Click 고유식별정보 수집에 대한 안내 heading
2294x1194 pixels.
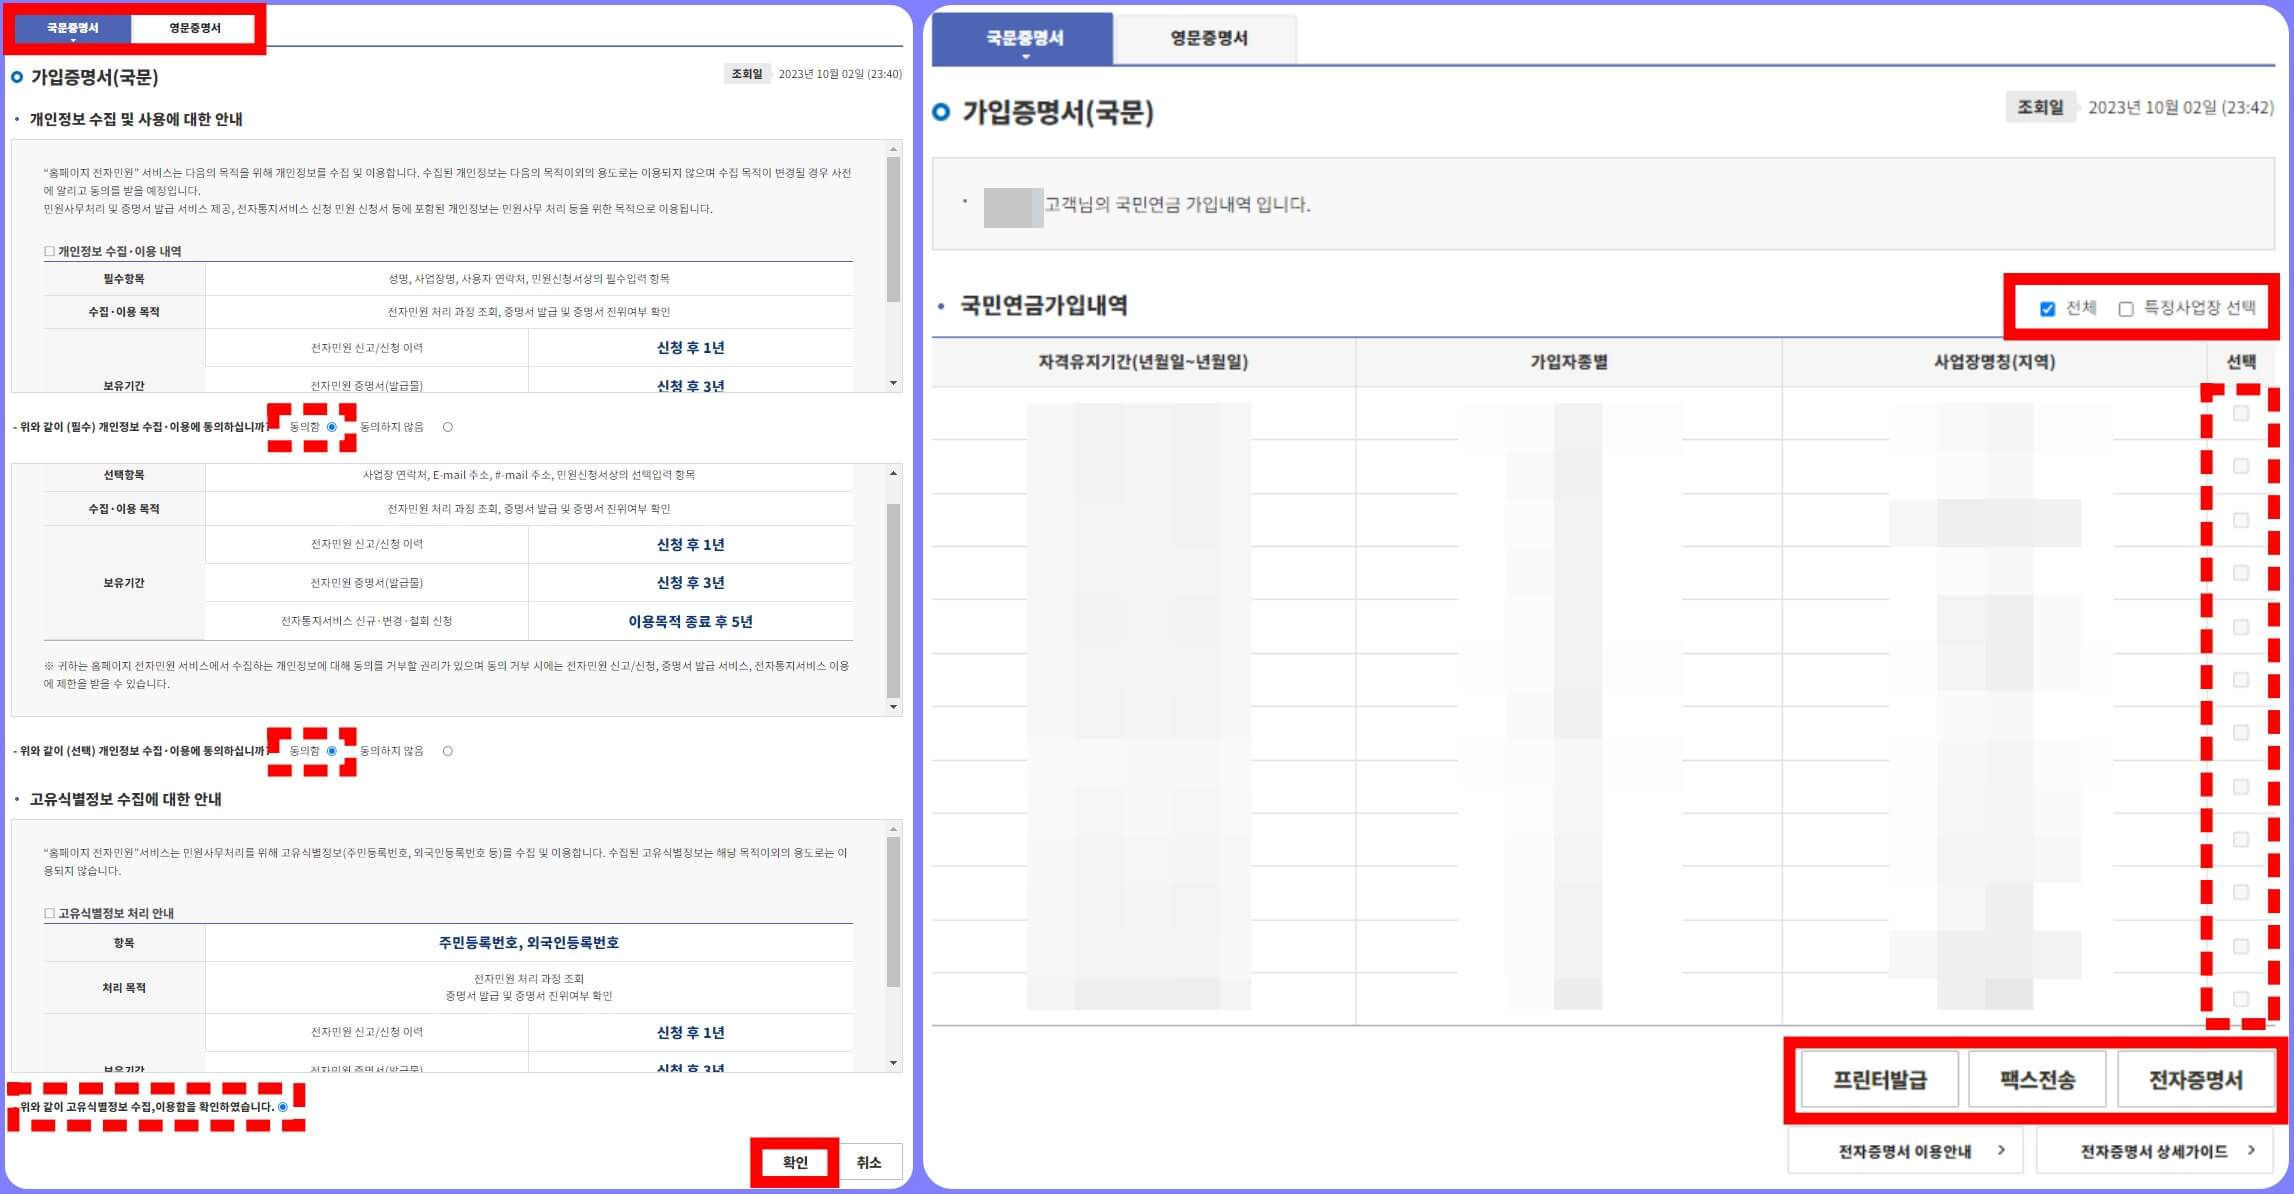pyautogui.click(x=126, y=799)
